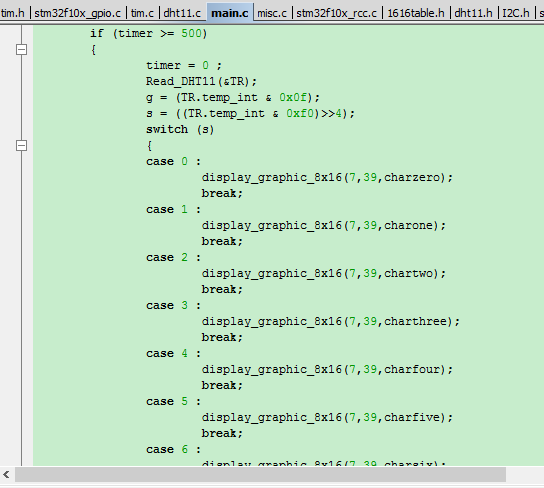
Task: Open the dht11.c file tab
Action: coord(182,13)
